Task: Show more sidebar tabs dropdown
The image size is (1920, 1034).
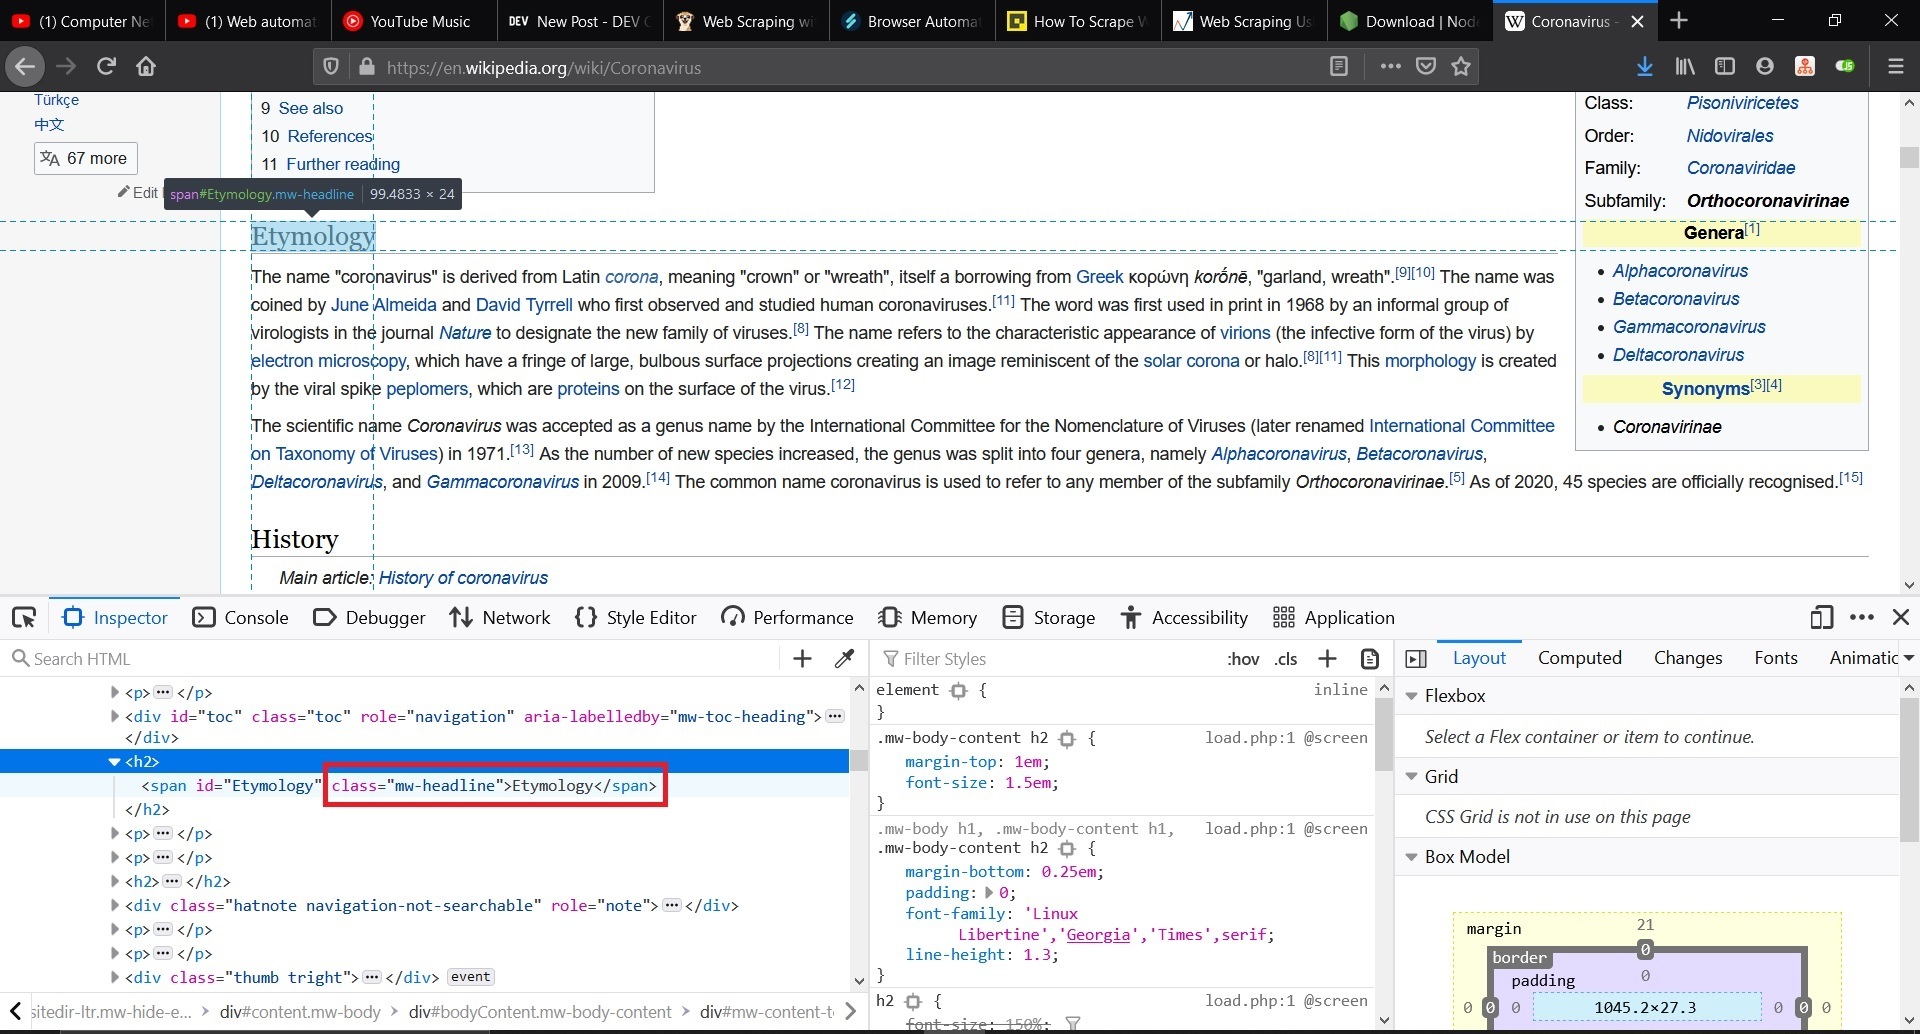Action: pyautogui.click(x=1908, y=658)
